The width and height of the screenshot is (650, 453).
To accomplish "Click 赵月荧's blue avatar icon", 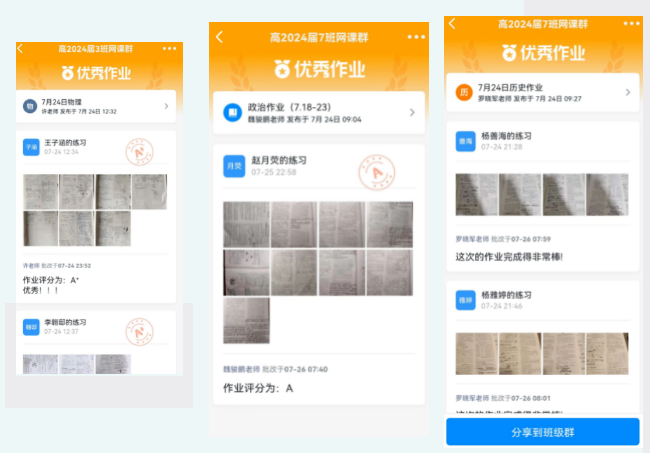I will click(x=233, y=166).
